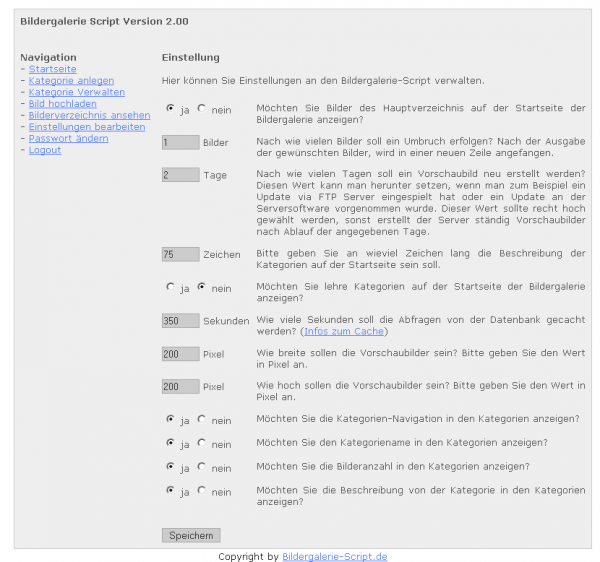
Task: Focus the Tage input field
Action: pos(181,175)
